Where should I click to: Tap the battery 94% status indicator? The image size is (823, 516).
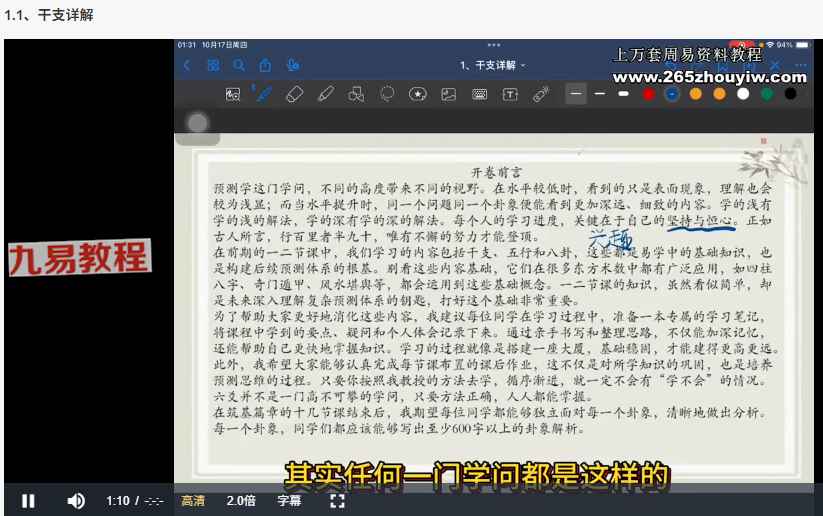(x=793, y=45)
